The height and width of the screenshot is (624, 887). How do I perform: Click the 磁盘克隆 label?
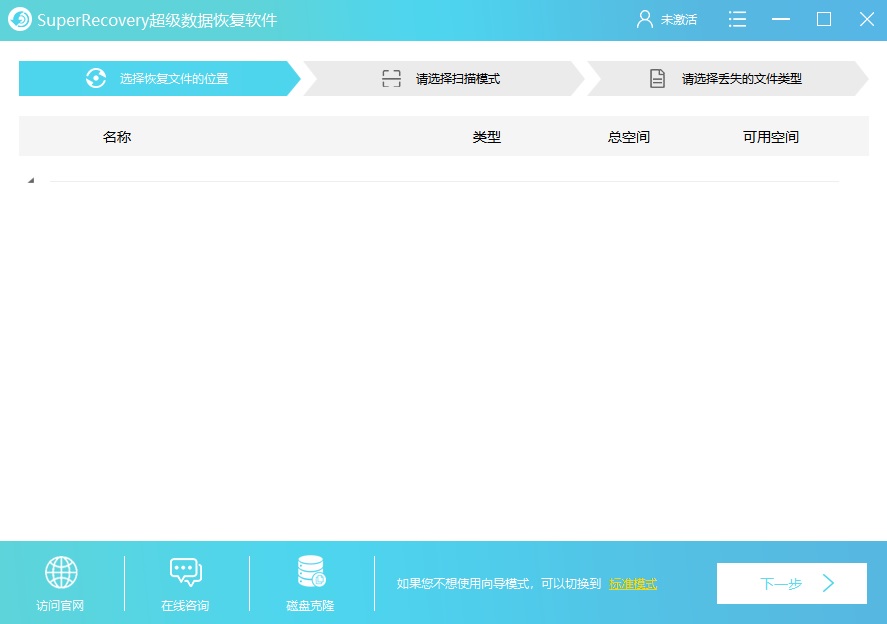310,606
